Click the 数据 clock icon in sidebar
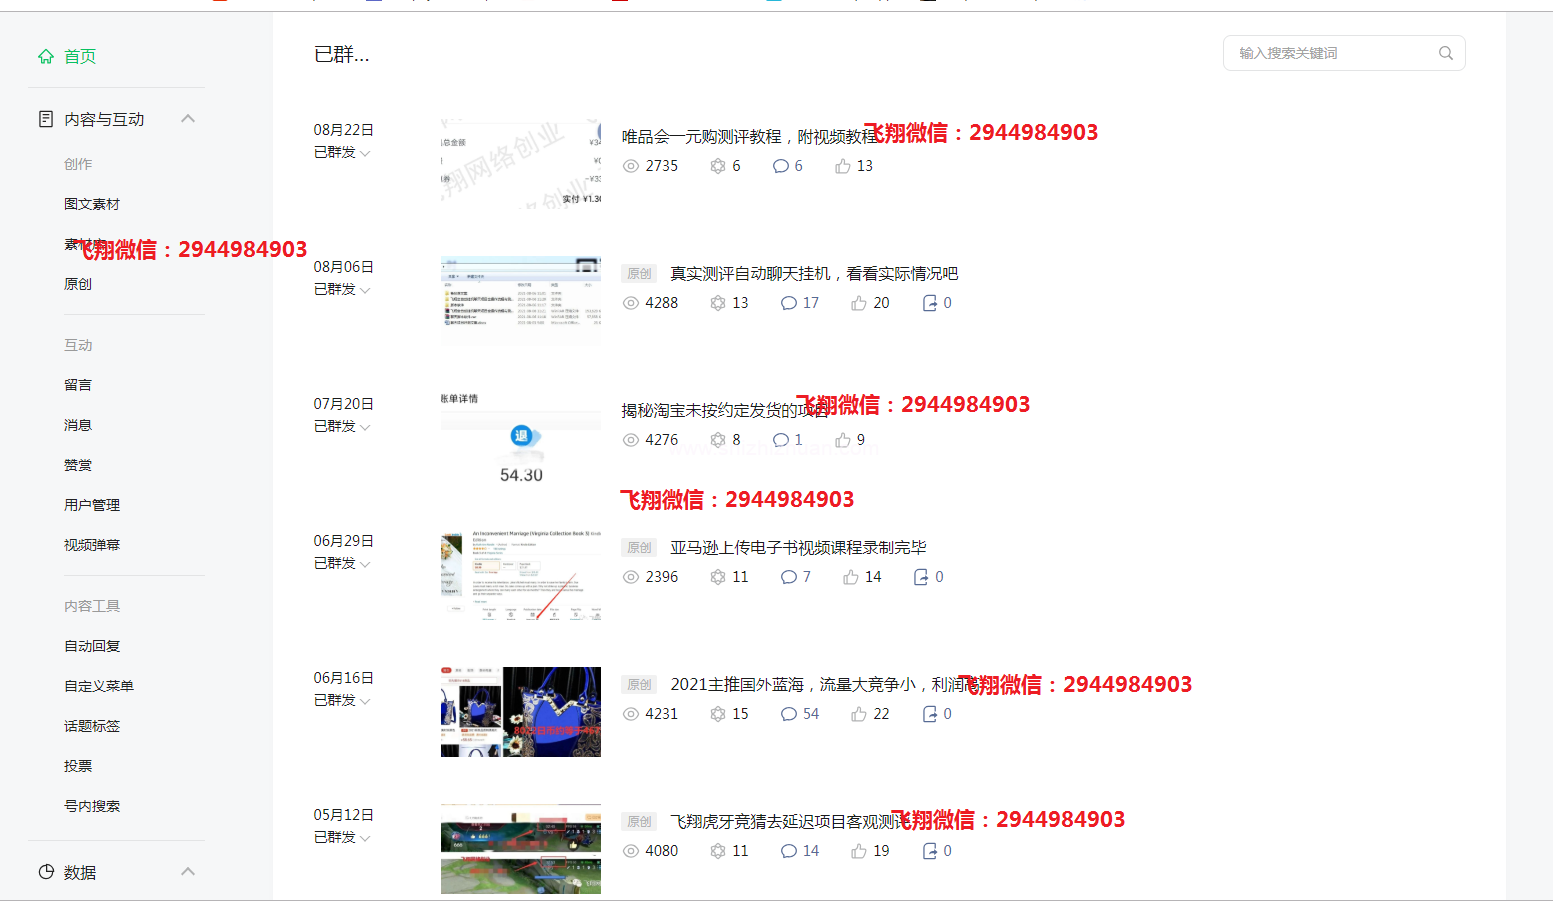This screenshot has width=1553, height=904. (46, 872)
